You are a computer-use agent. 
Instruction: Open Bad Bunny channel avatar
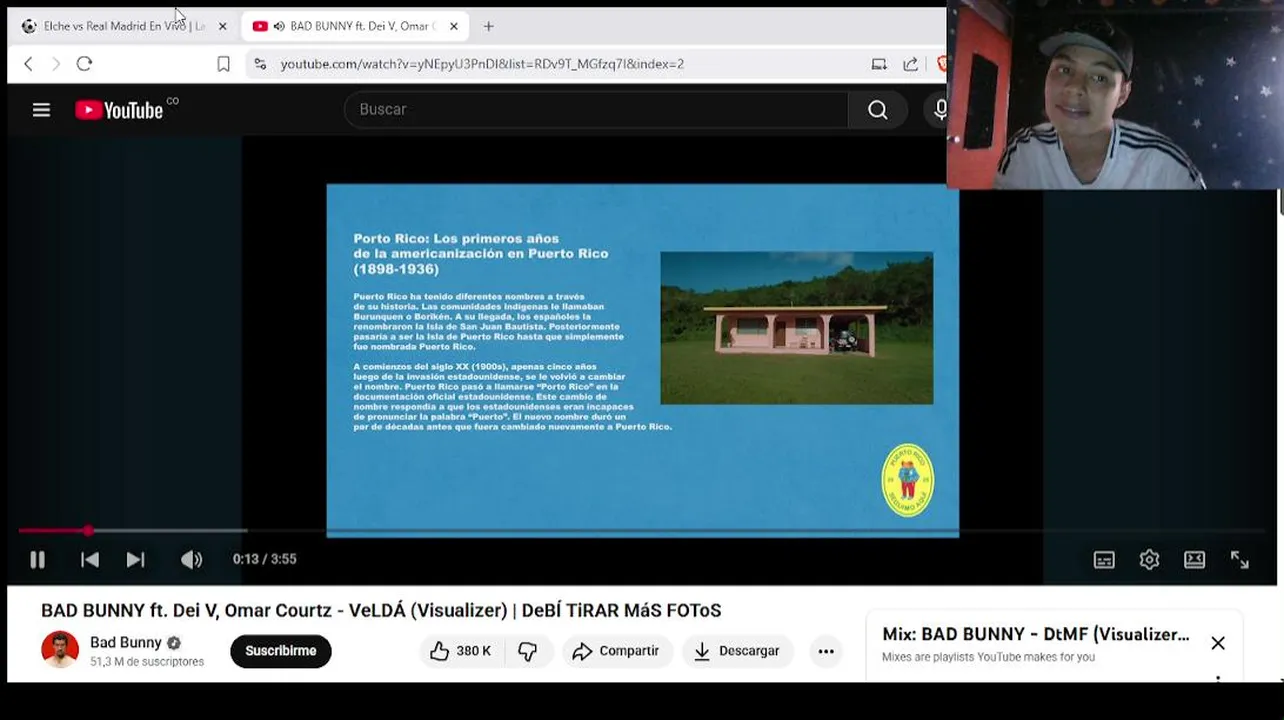pyautogui.click(x=60, y=650)
